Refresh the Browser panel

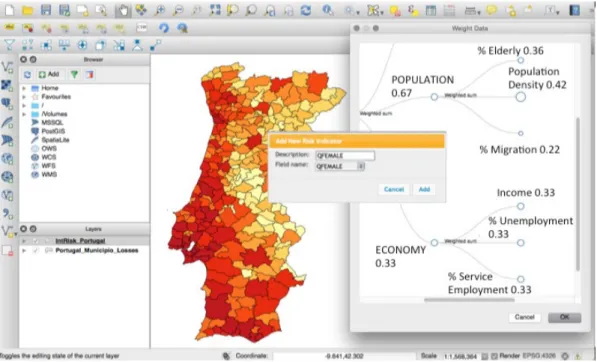click(x=27, y=75)
